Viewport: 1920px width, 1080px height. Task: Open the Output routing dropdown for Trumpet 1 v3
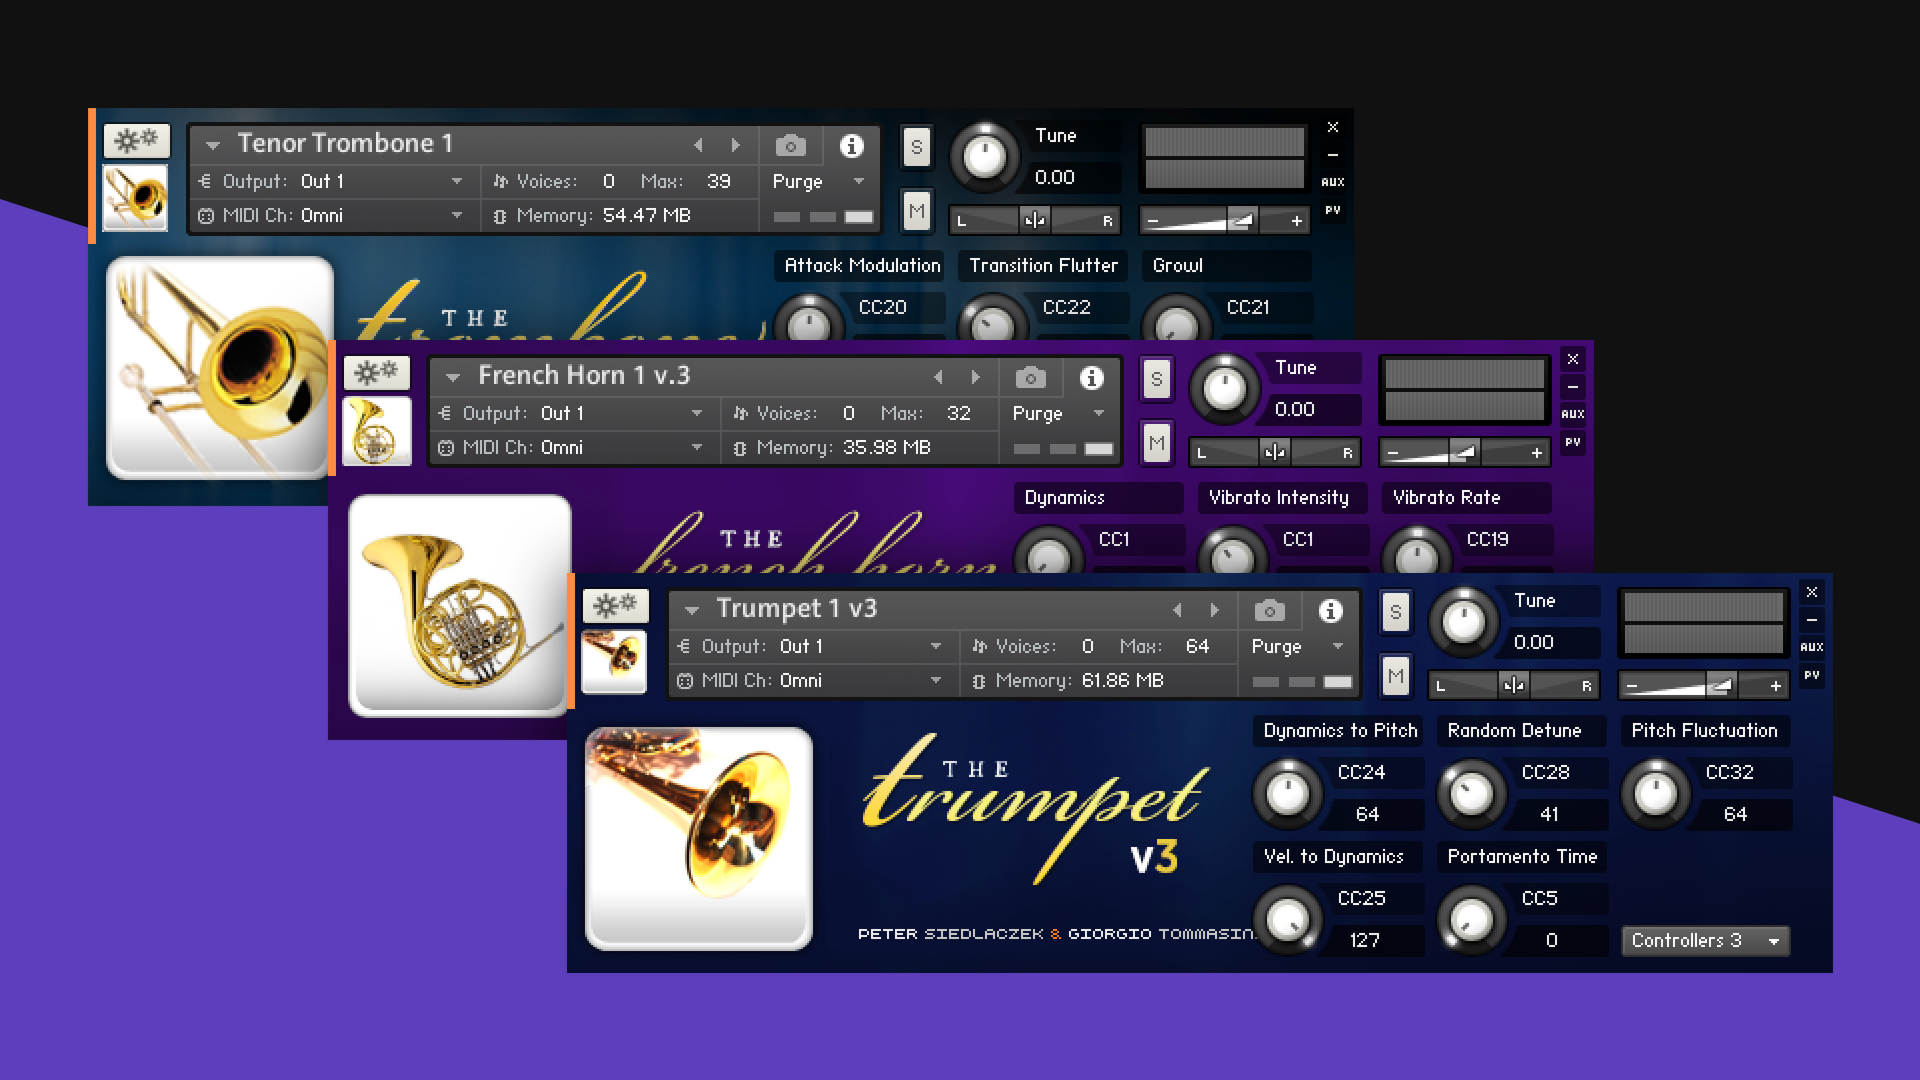(860, 646)
